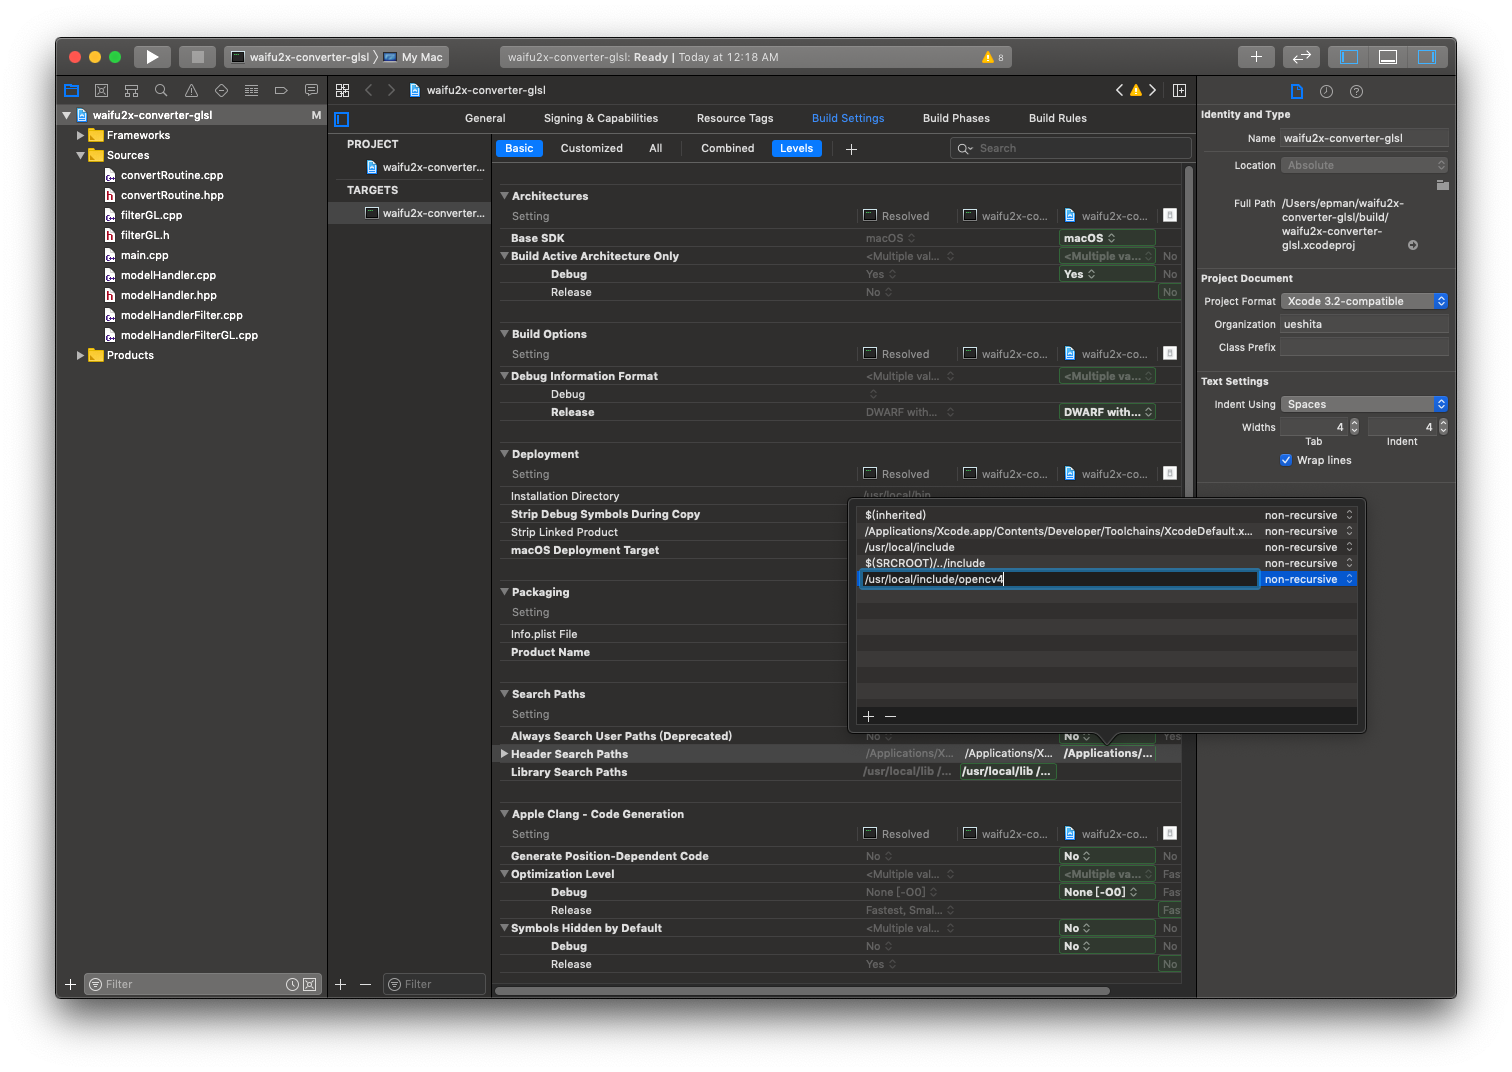Collapse the Search Paths section
The width and height of the screenshot is (1512, 1072).
click(x=505, y=694)
